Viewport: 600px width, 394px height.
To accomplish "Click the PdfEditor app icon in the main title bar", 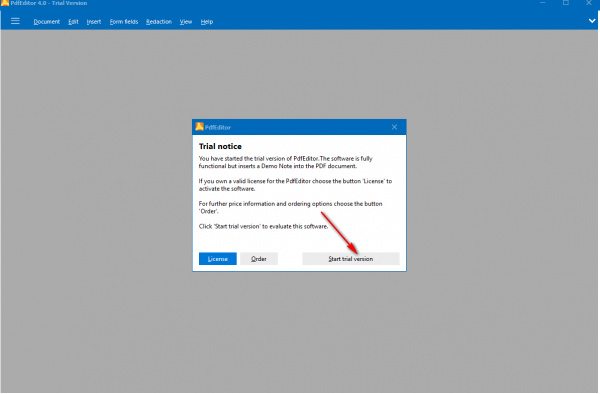I will (5, 3).
